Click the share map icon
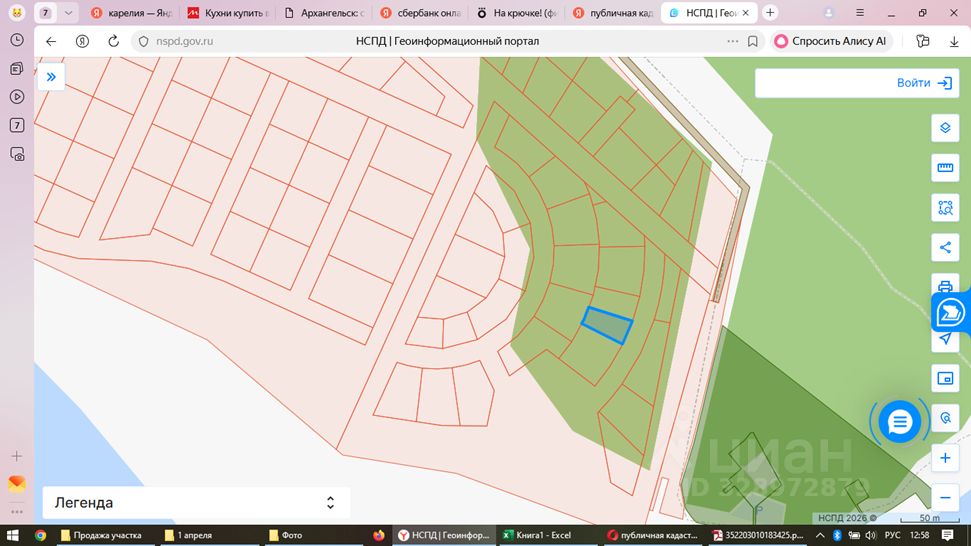The width and height of the screenshot is (971, 546). click(x=945, y=248)
